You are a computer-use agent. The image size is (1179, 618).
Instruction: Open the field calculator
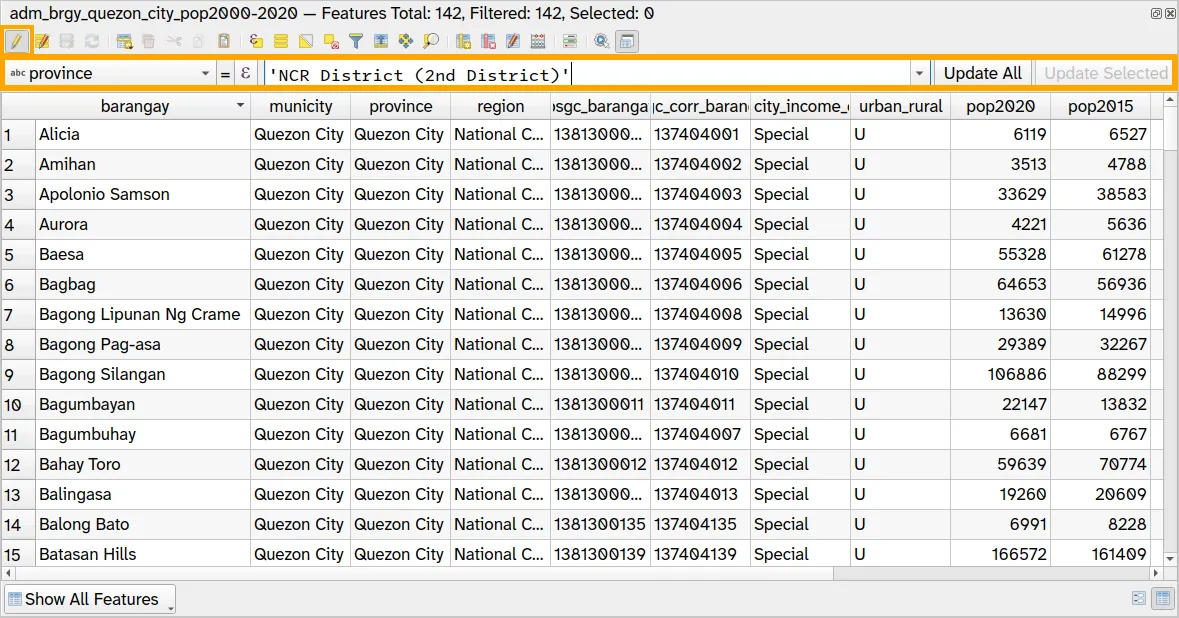[537, 41]
